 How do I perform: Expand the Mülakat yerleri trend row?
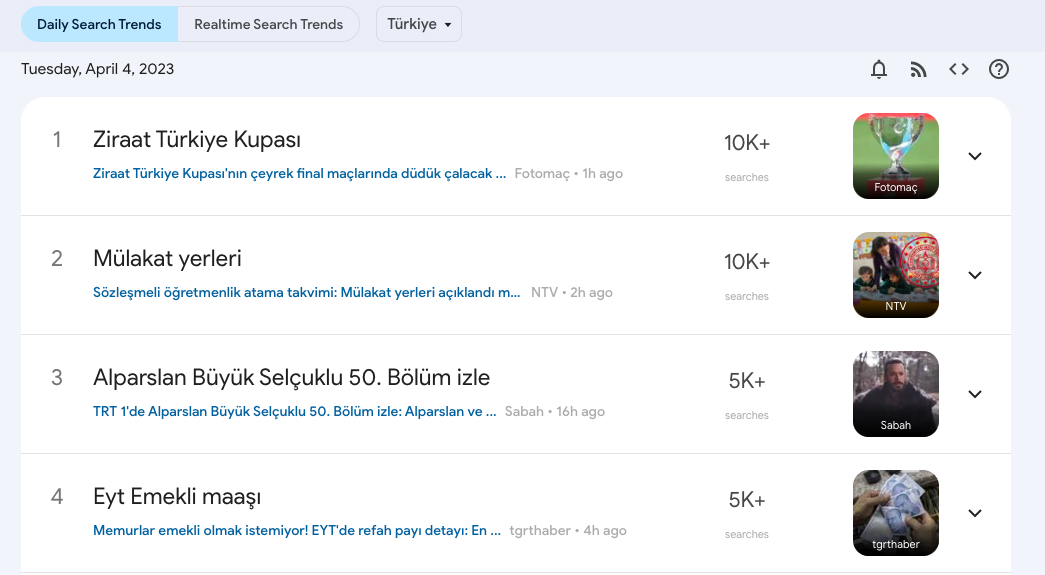pyautogui.click(x=974, y=275)
